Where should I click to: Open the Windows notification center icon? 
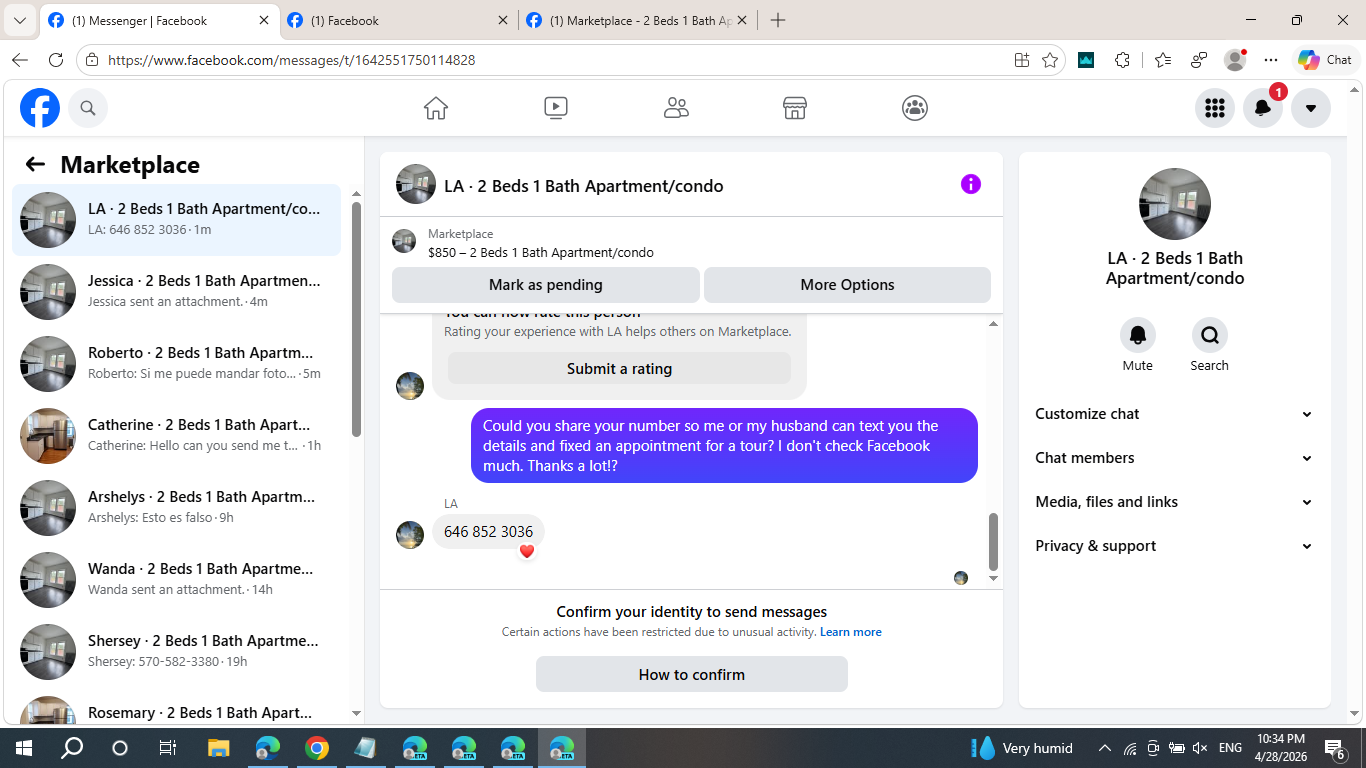(x=1335, y=748)
